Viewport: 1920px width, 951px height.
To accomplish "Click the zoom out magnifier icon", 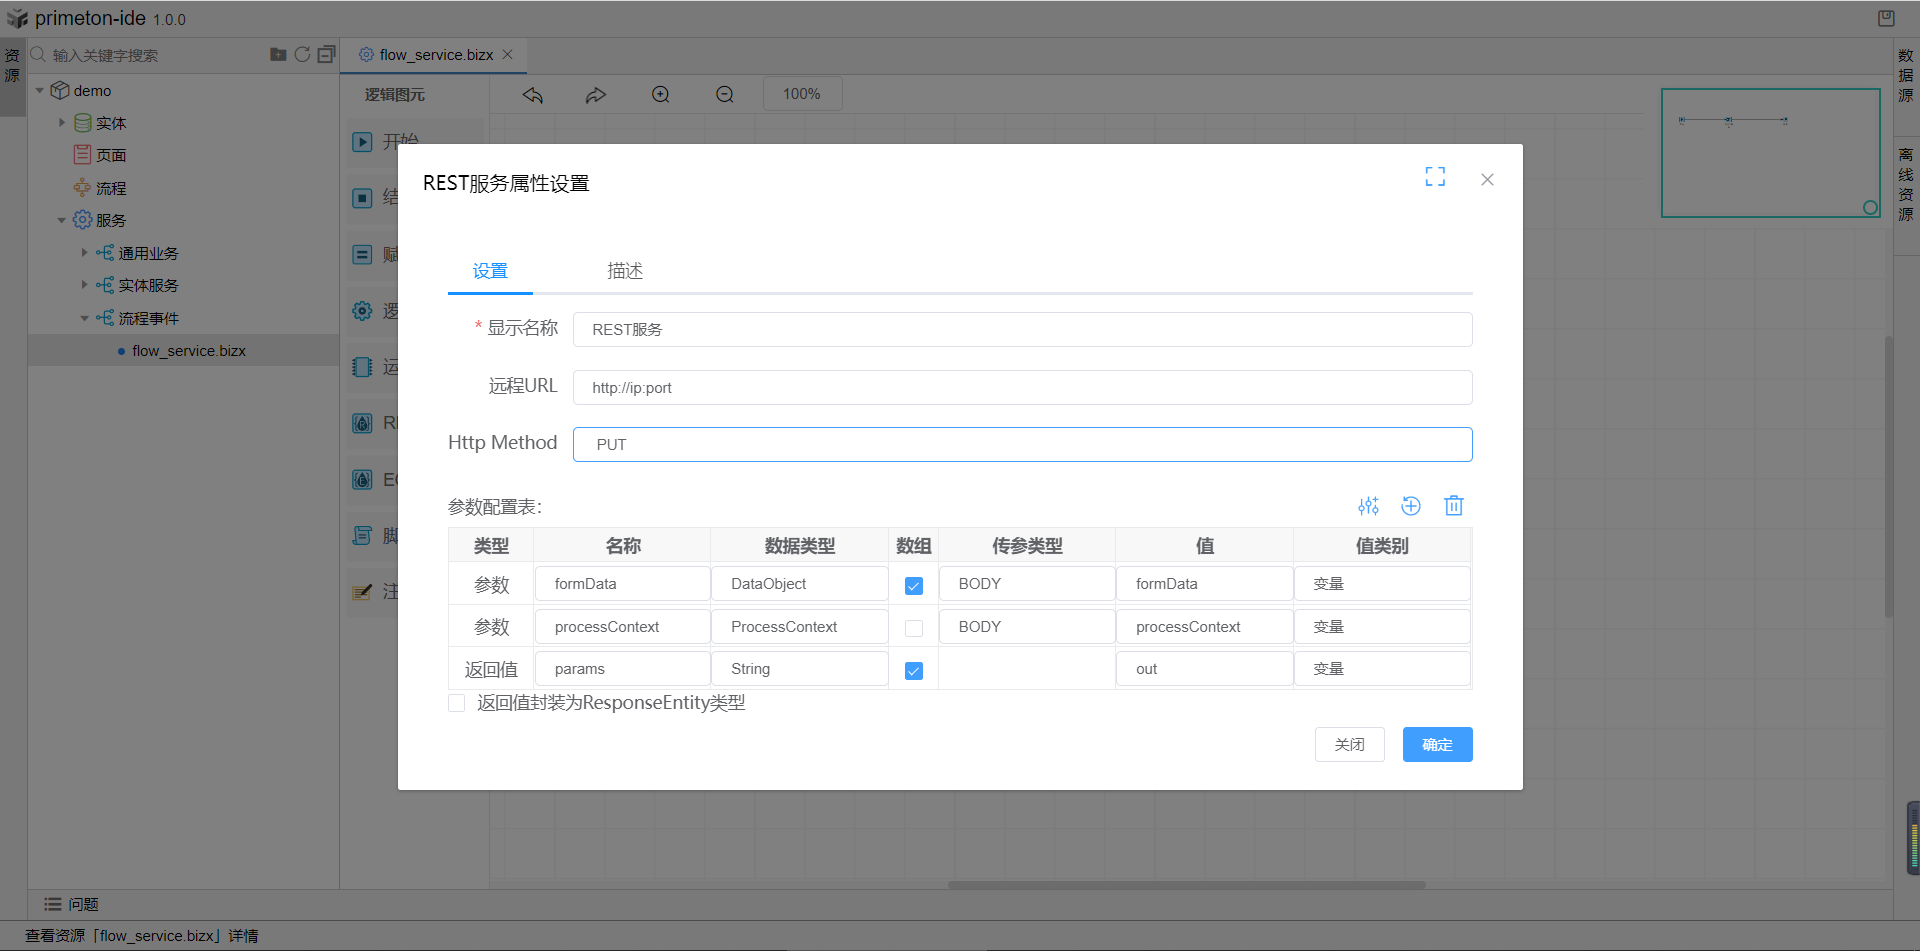I will (724, 94).
